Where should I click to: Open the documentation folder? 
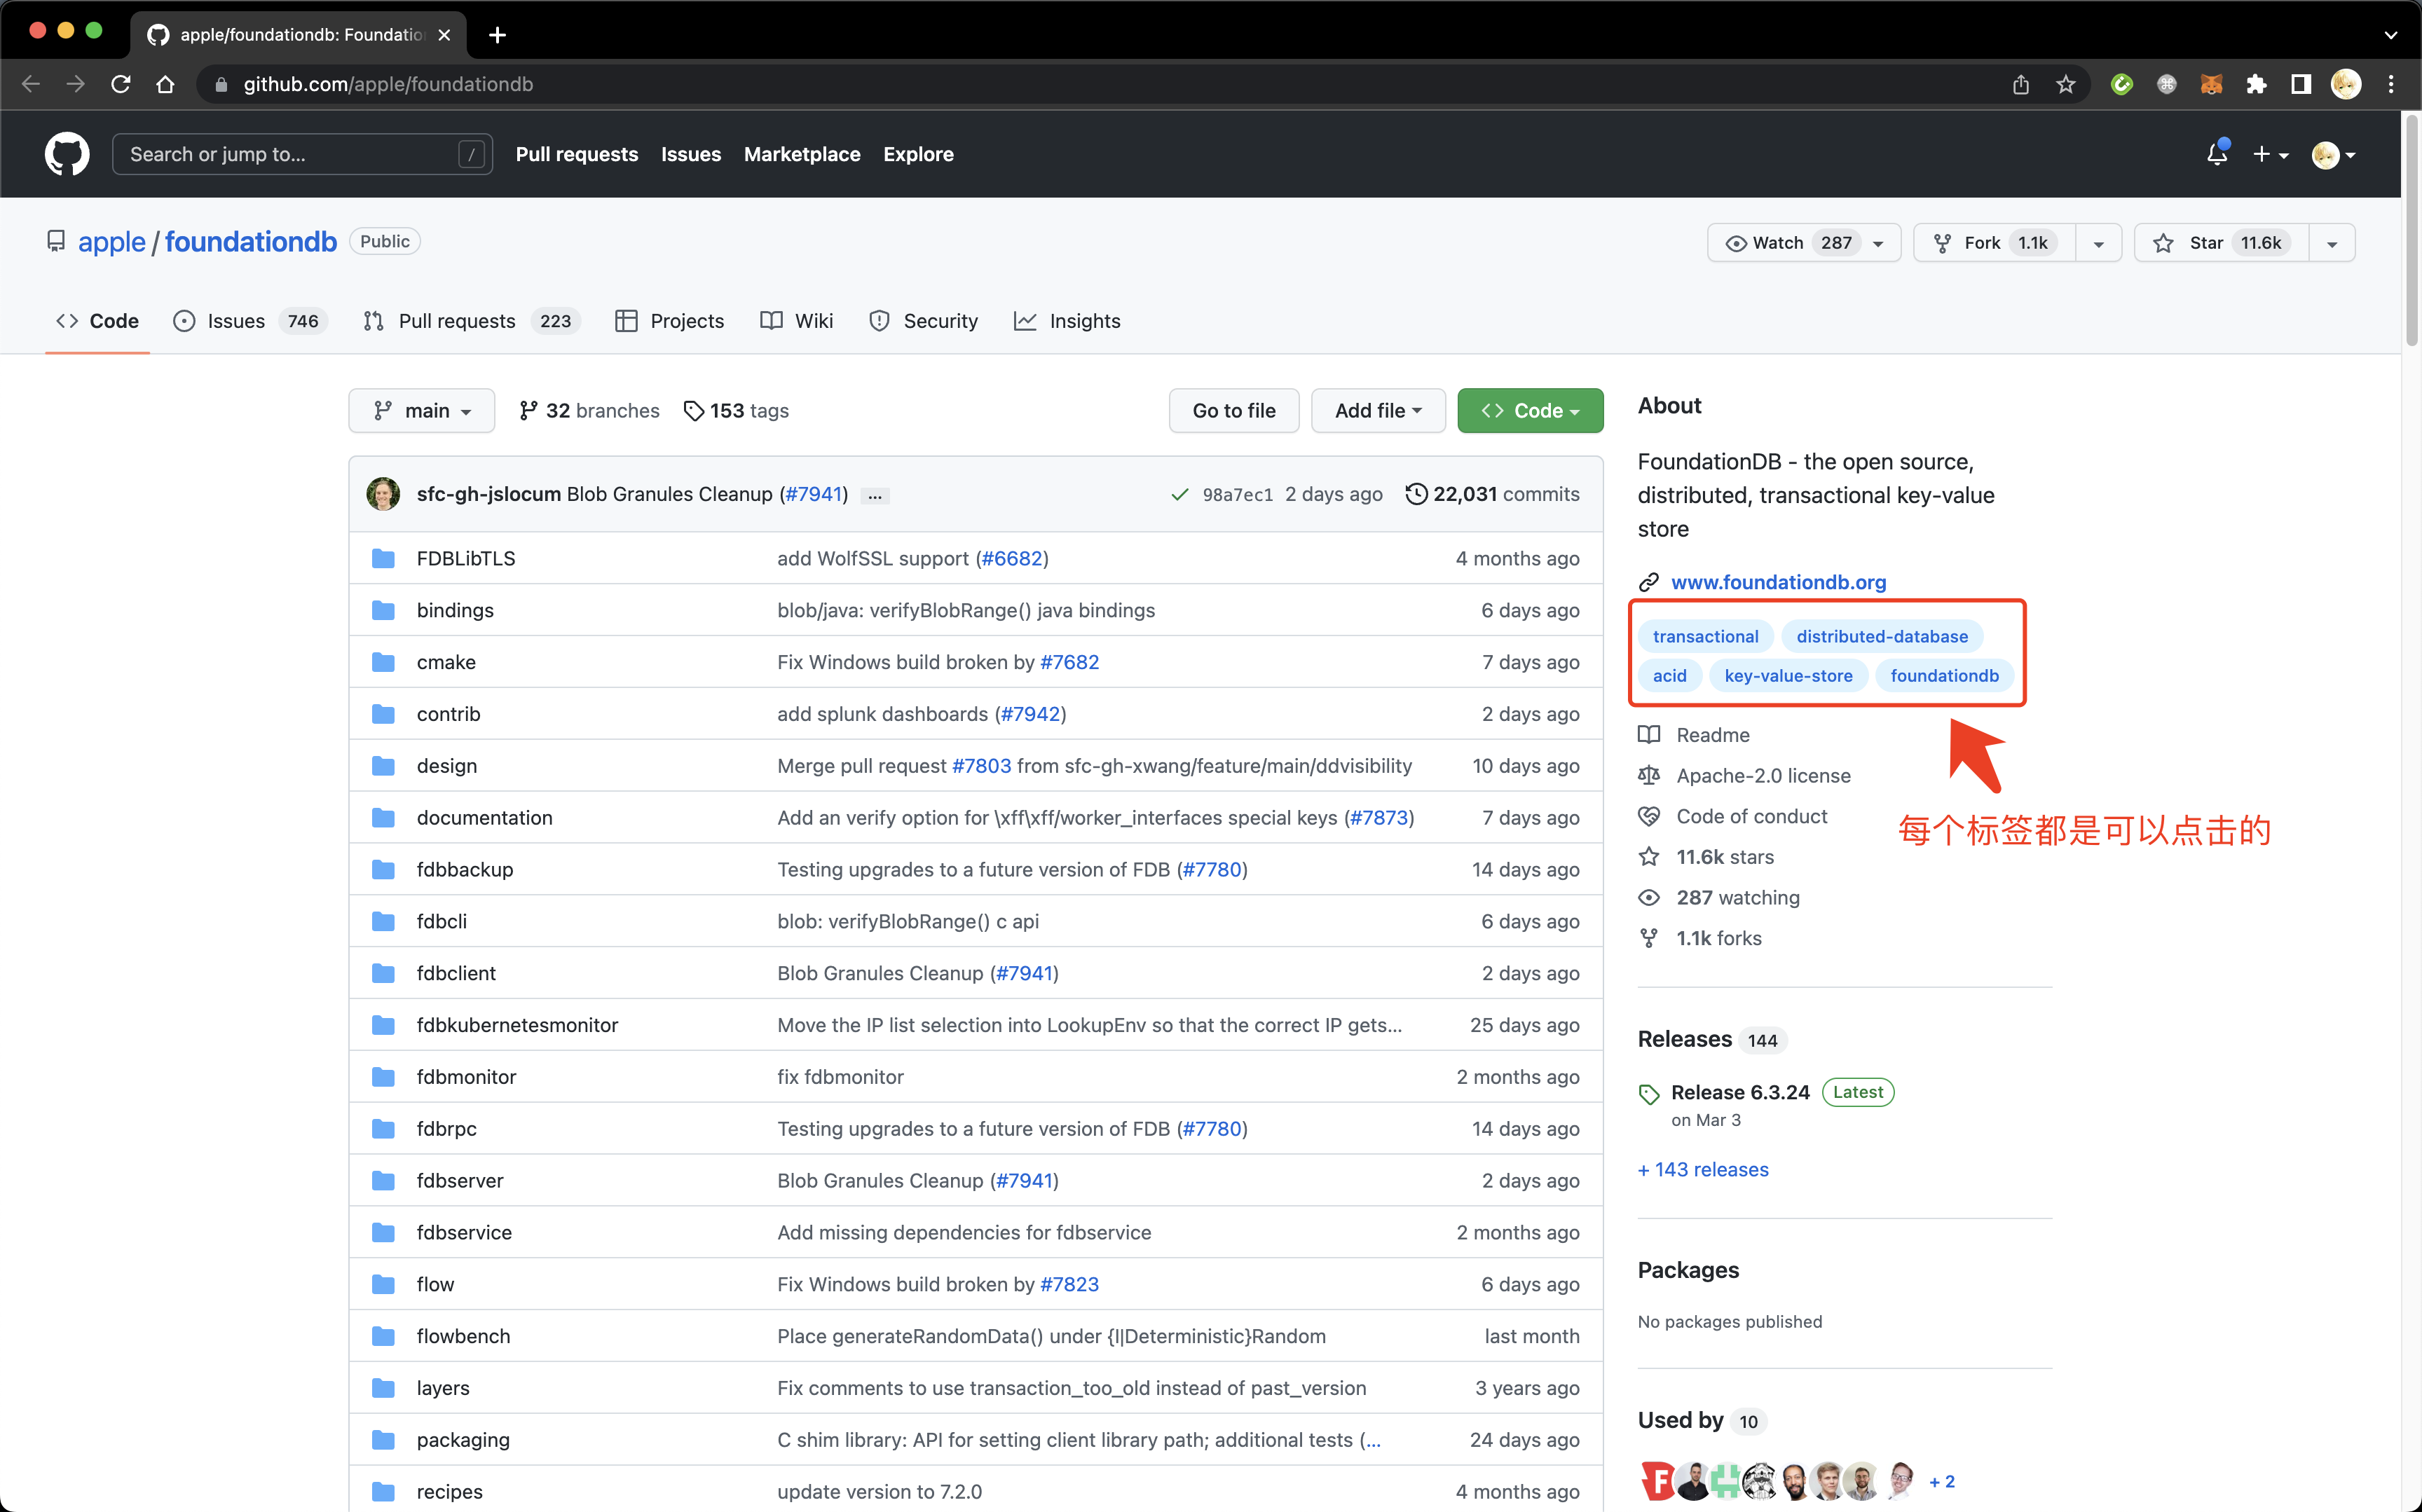click(x=484, y=818)
